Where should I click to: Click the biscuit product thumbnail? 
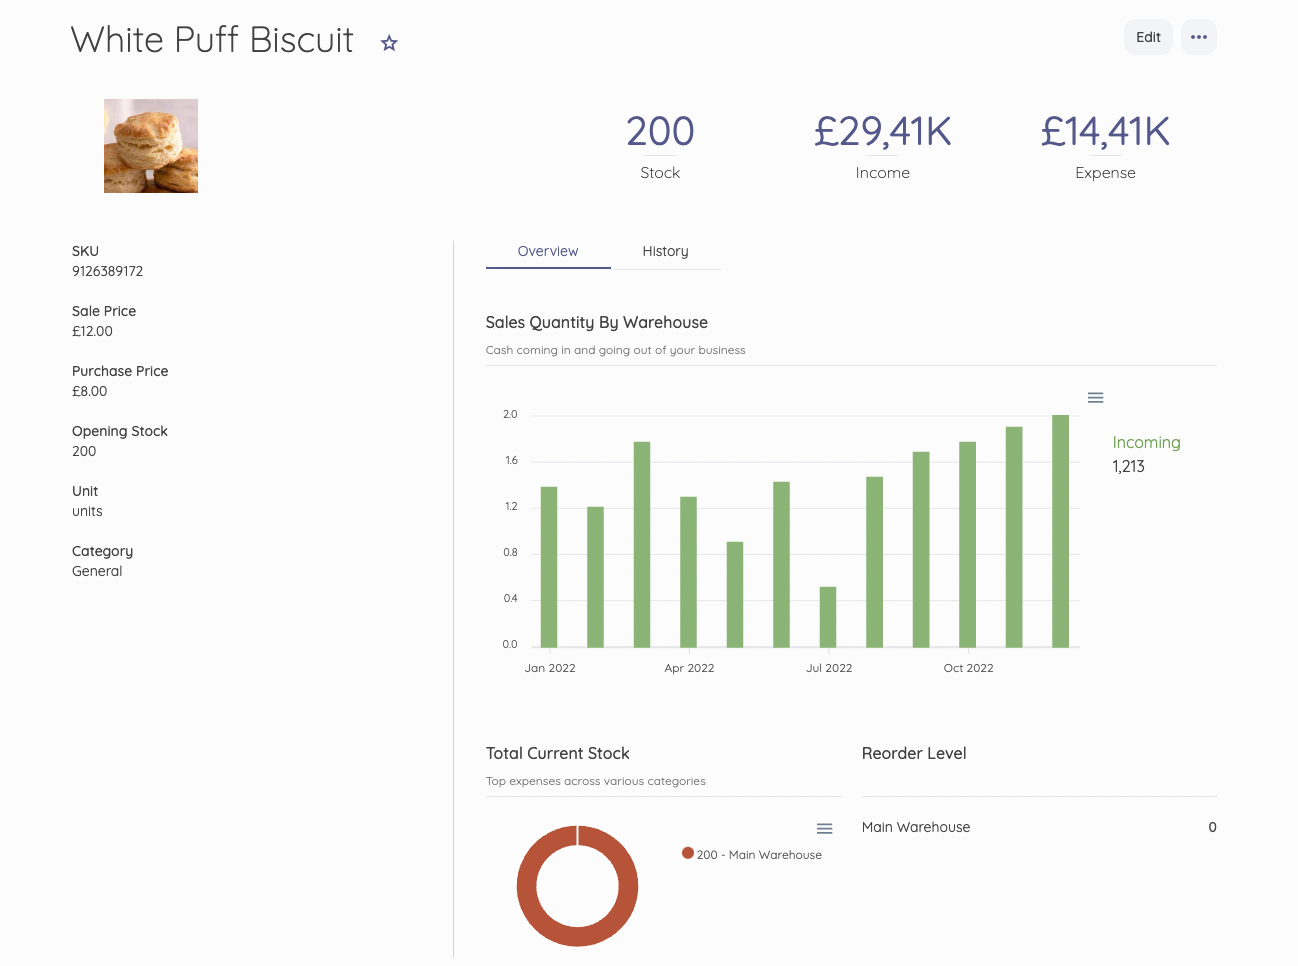pyautogui.click(x=151, y=146)
